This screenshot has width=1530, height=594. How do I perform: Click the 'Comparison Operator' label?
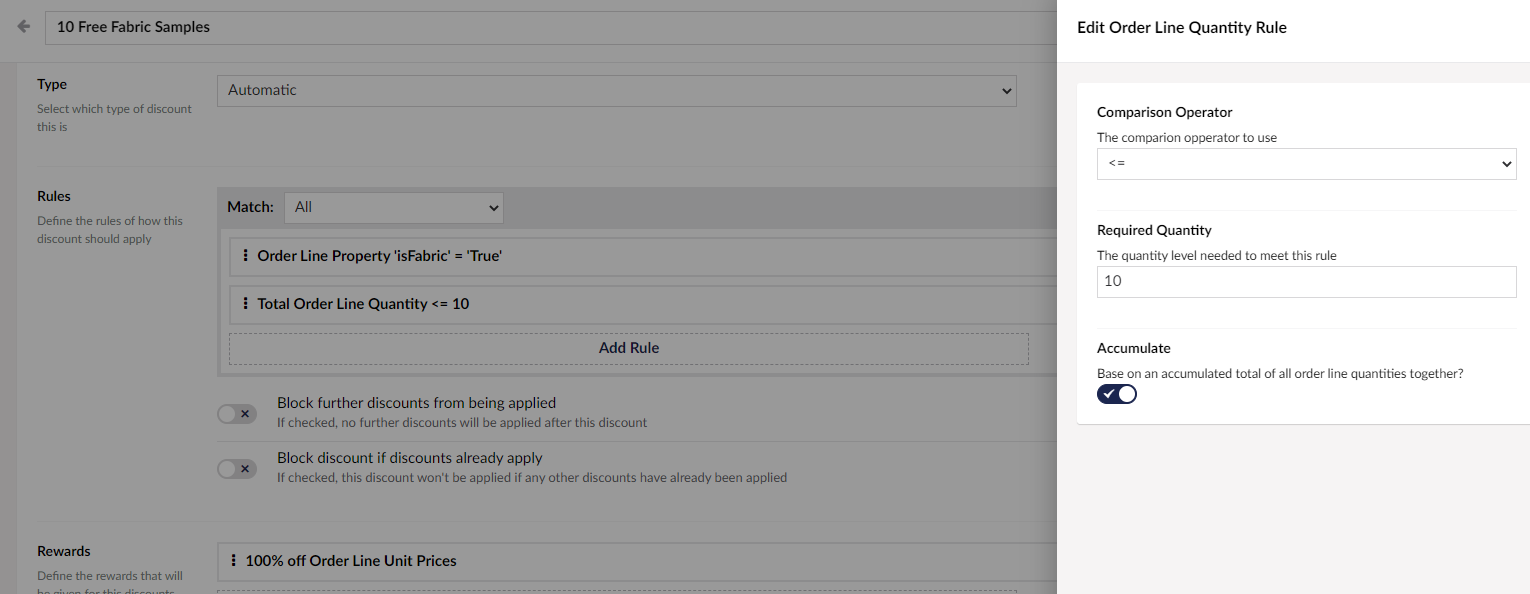pos(1165,112)
